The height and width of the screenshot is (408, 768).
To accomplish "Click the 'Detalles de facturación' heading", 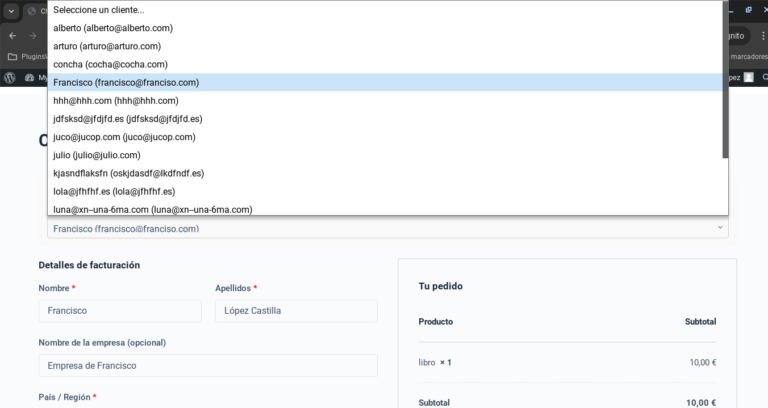I will pyautogui.click(x=89, y=265).
